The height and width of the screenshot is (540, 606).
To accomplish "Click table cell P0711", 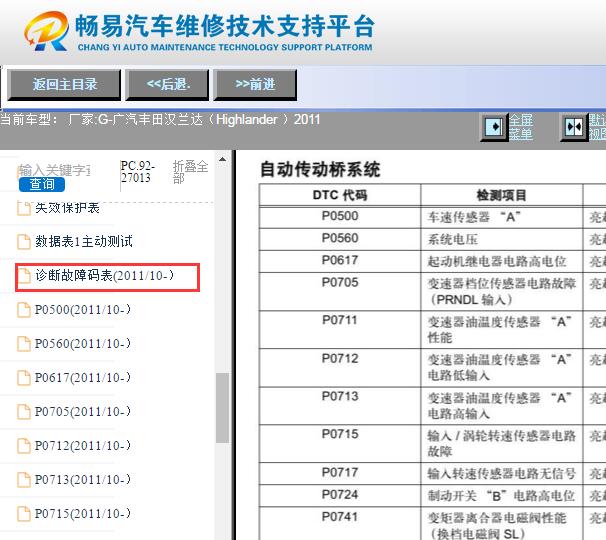I will pyautogui.click(x=340, y=329).
